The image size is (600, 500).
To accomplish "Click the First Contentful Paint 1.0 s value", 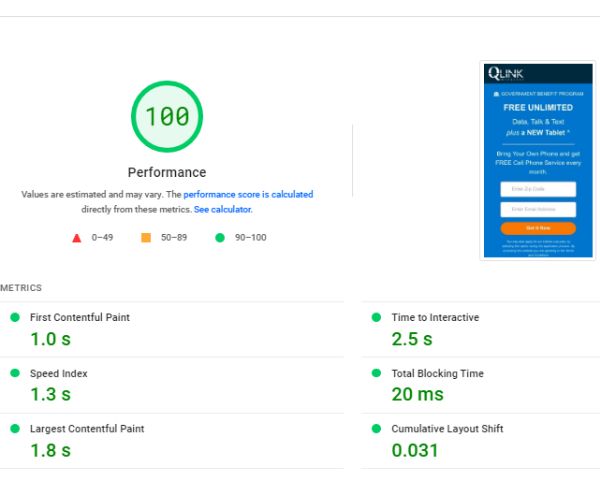I will coord(51,339).
